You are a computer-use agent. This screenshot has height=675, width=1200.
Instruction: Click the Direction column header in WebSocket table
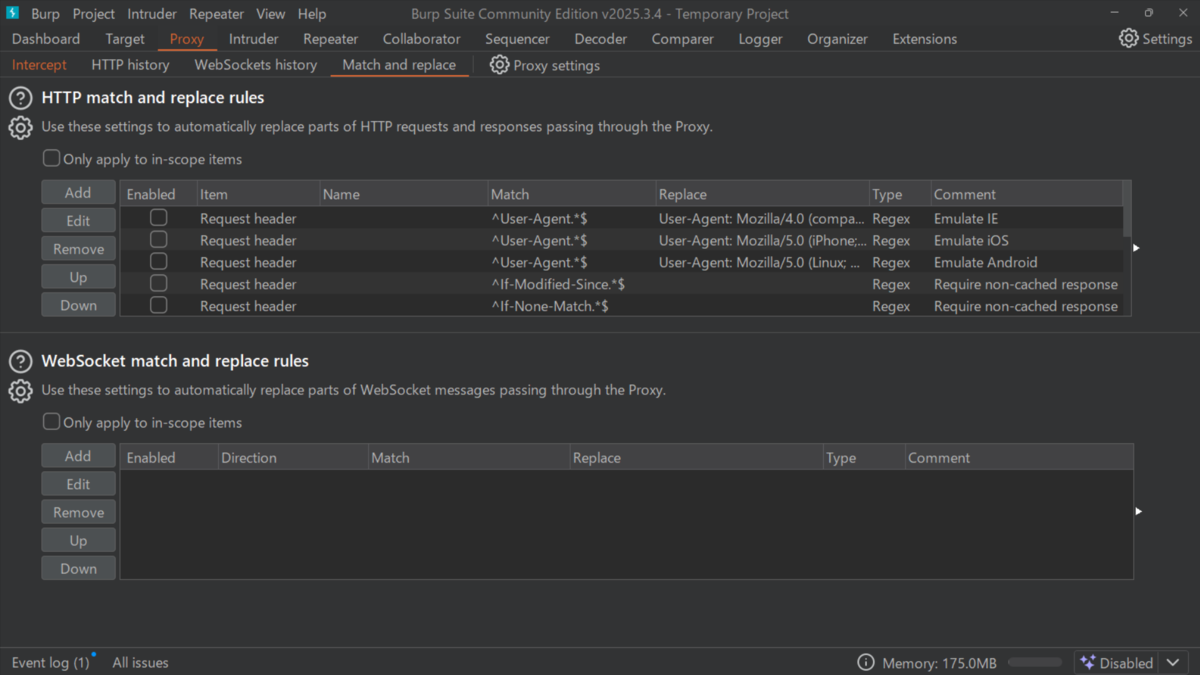pyautogui.click(x=293, y=458)
